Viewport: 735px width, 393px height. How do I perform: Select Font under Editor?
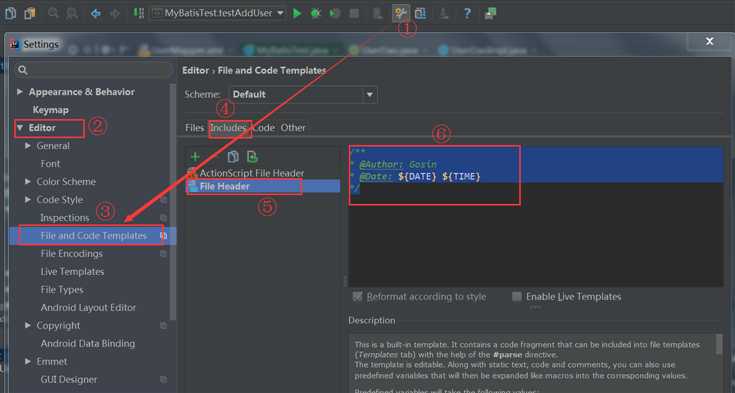(x=50, y=164)
